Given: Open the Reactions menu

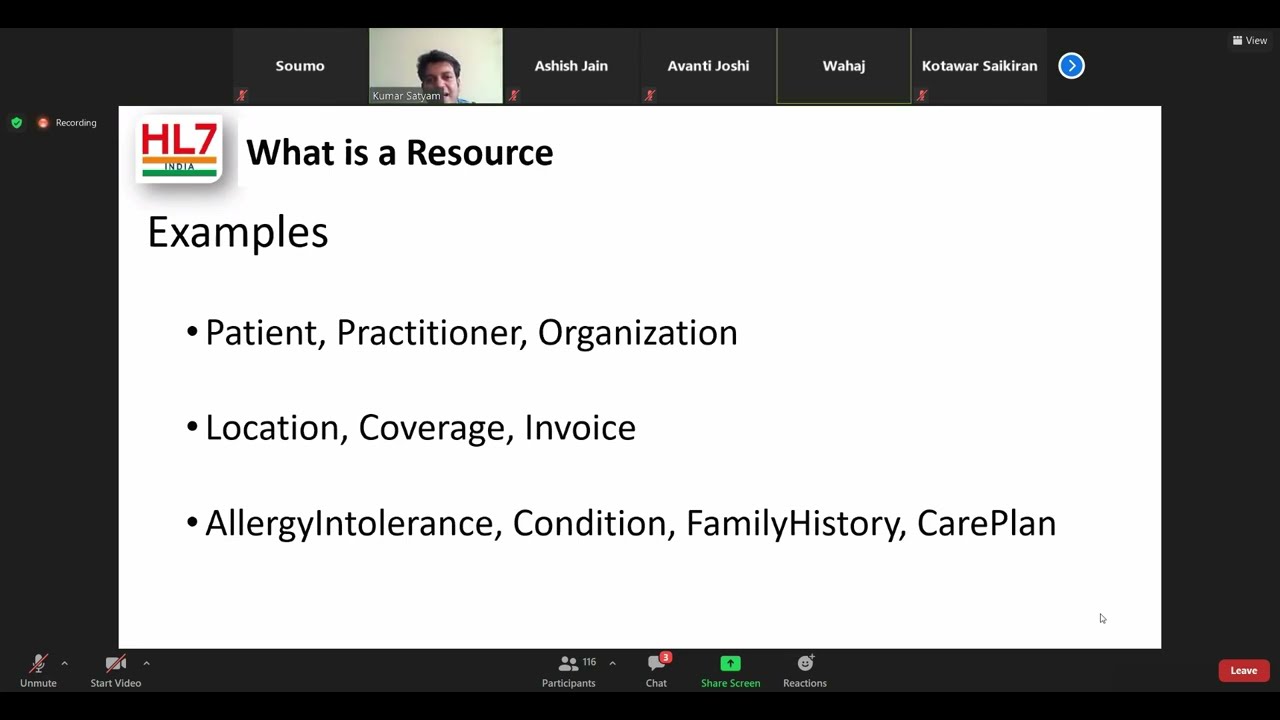Looking at the screenshot, I should point(805,670).
